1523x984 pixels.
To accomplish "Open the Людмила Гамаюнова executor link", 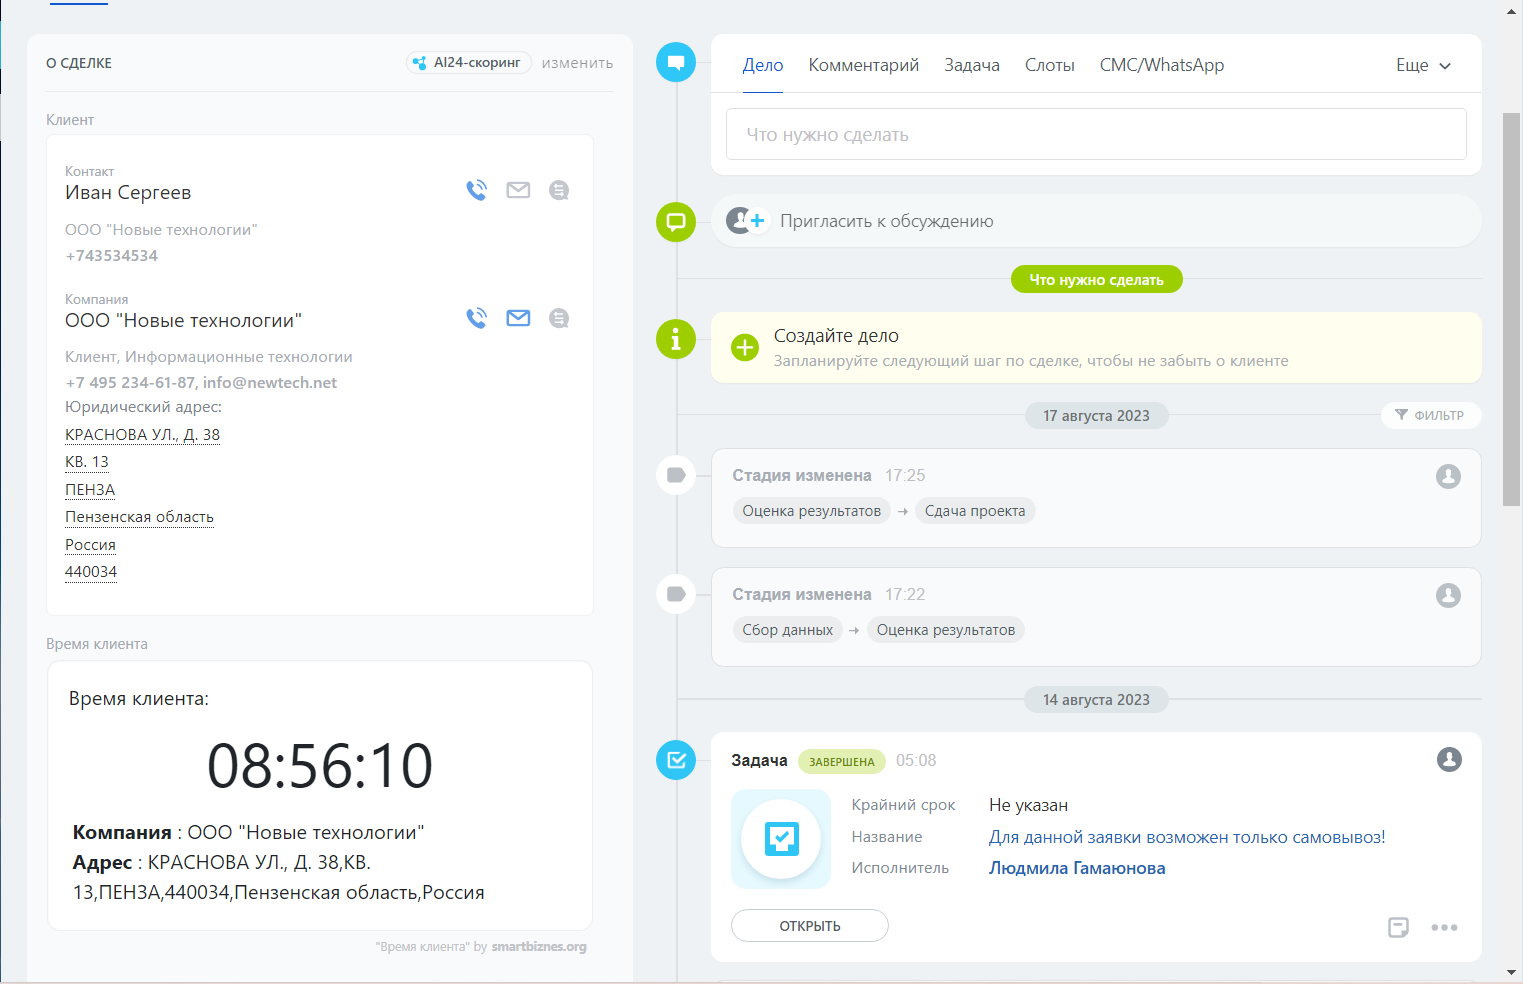I will click(1076, 868).
